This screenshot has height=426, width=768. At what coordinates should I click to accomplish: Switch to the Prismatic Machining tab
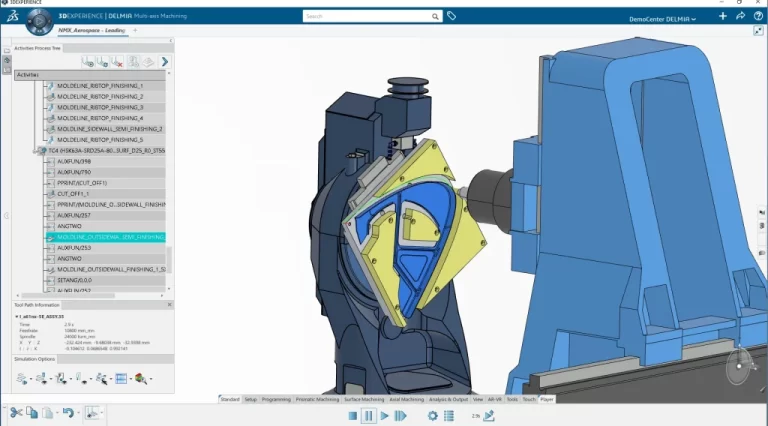316,399
